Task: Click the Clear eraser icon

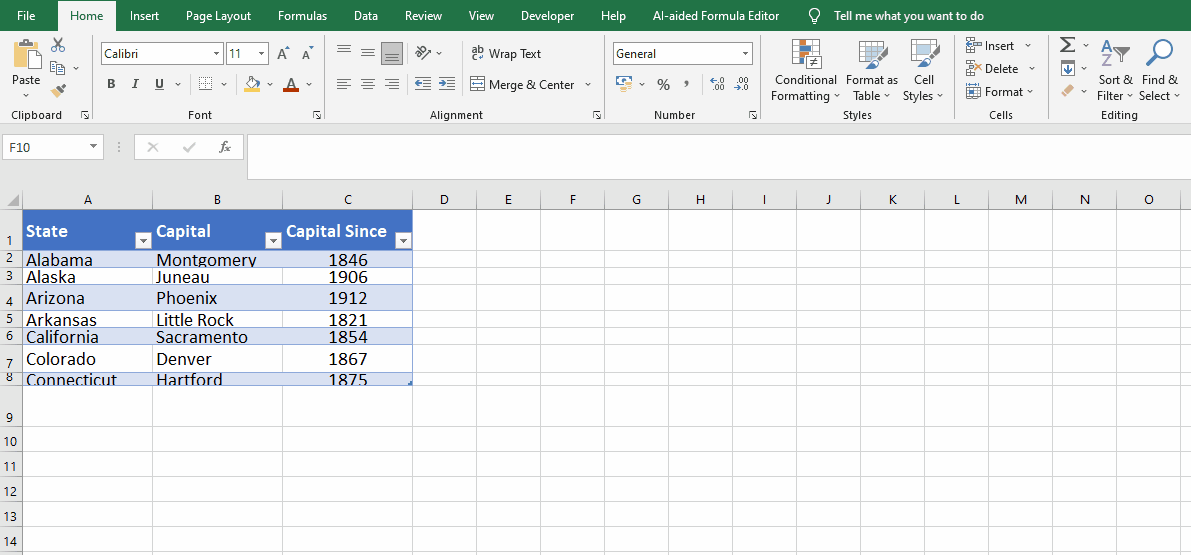Action: [1068, 91]
